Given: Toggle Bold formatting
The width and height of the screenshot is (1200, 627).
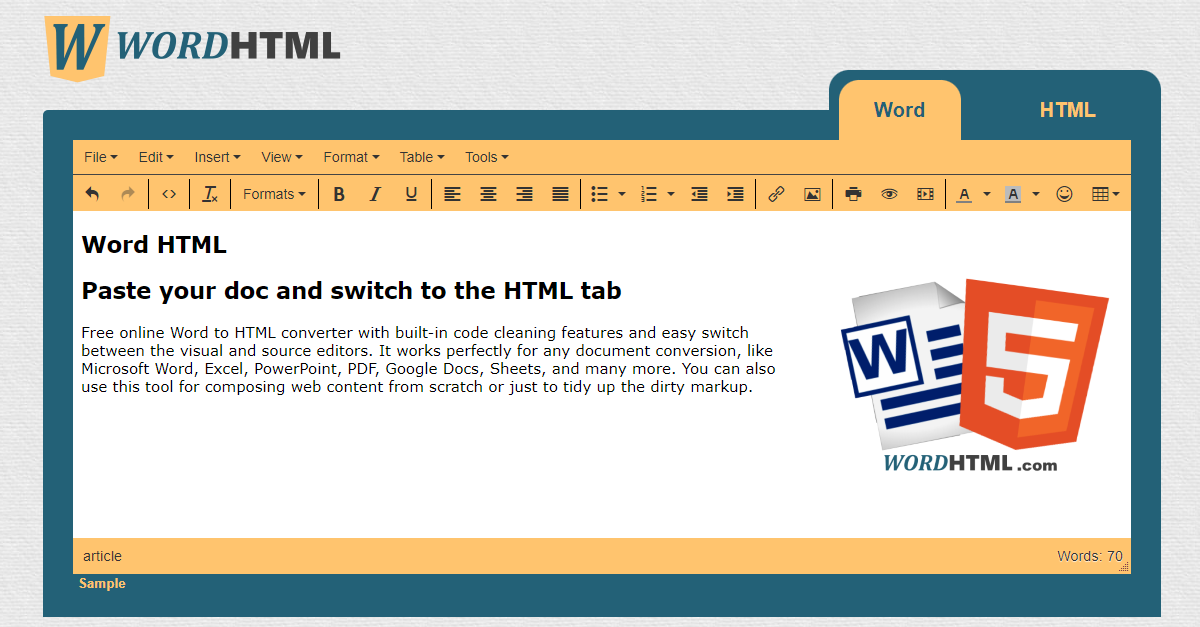Looking at the screenshot, I should point(339,194).
